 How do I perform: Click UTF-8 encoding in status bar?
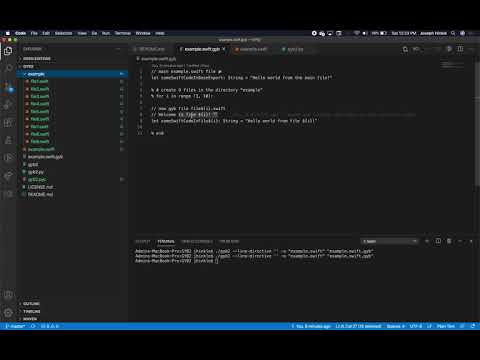(x=416, y=326)
